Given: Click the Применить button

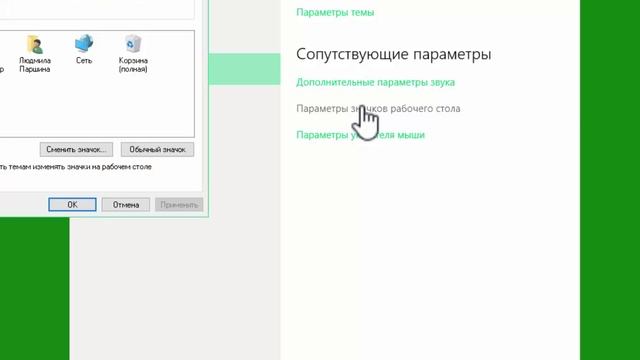Looking at the screenshot, I should [x=179, y=204].
